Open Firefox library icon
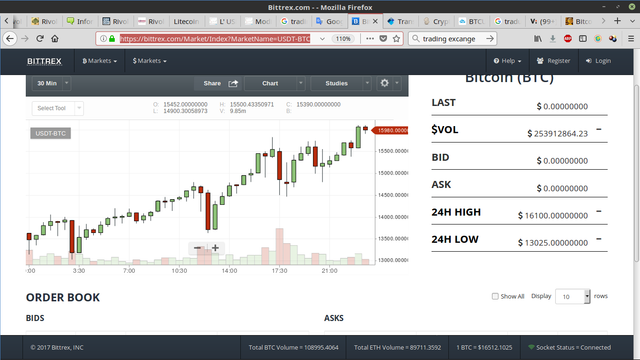Screen dimensions: 640x360 tap(538, 39)
